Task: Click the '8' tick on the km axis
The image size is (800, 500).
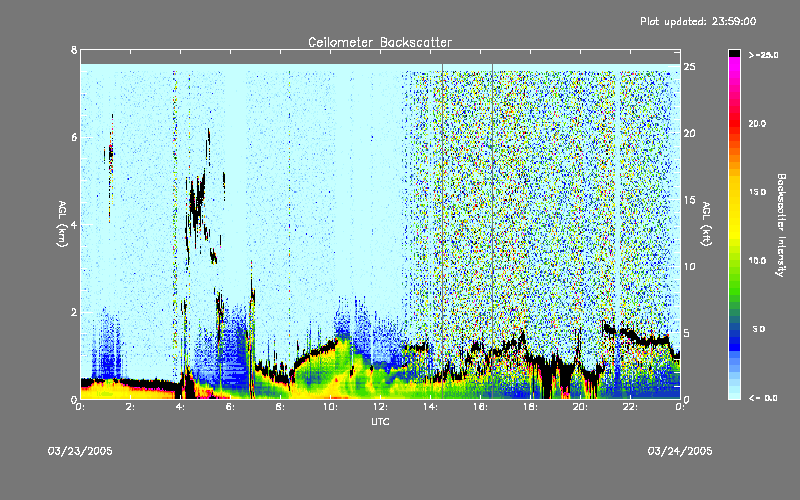Action: [x=74, y=50]
